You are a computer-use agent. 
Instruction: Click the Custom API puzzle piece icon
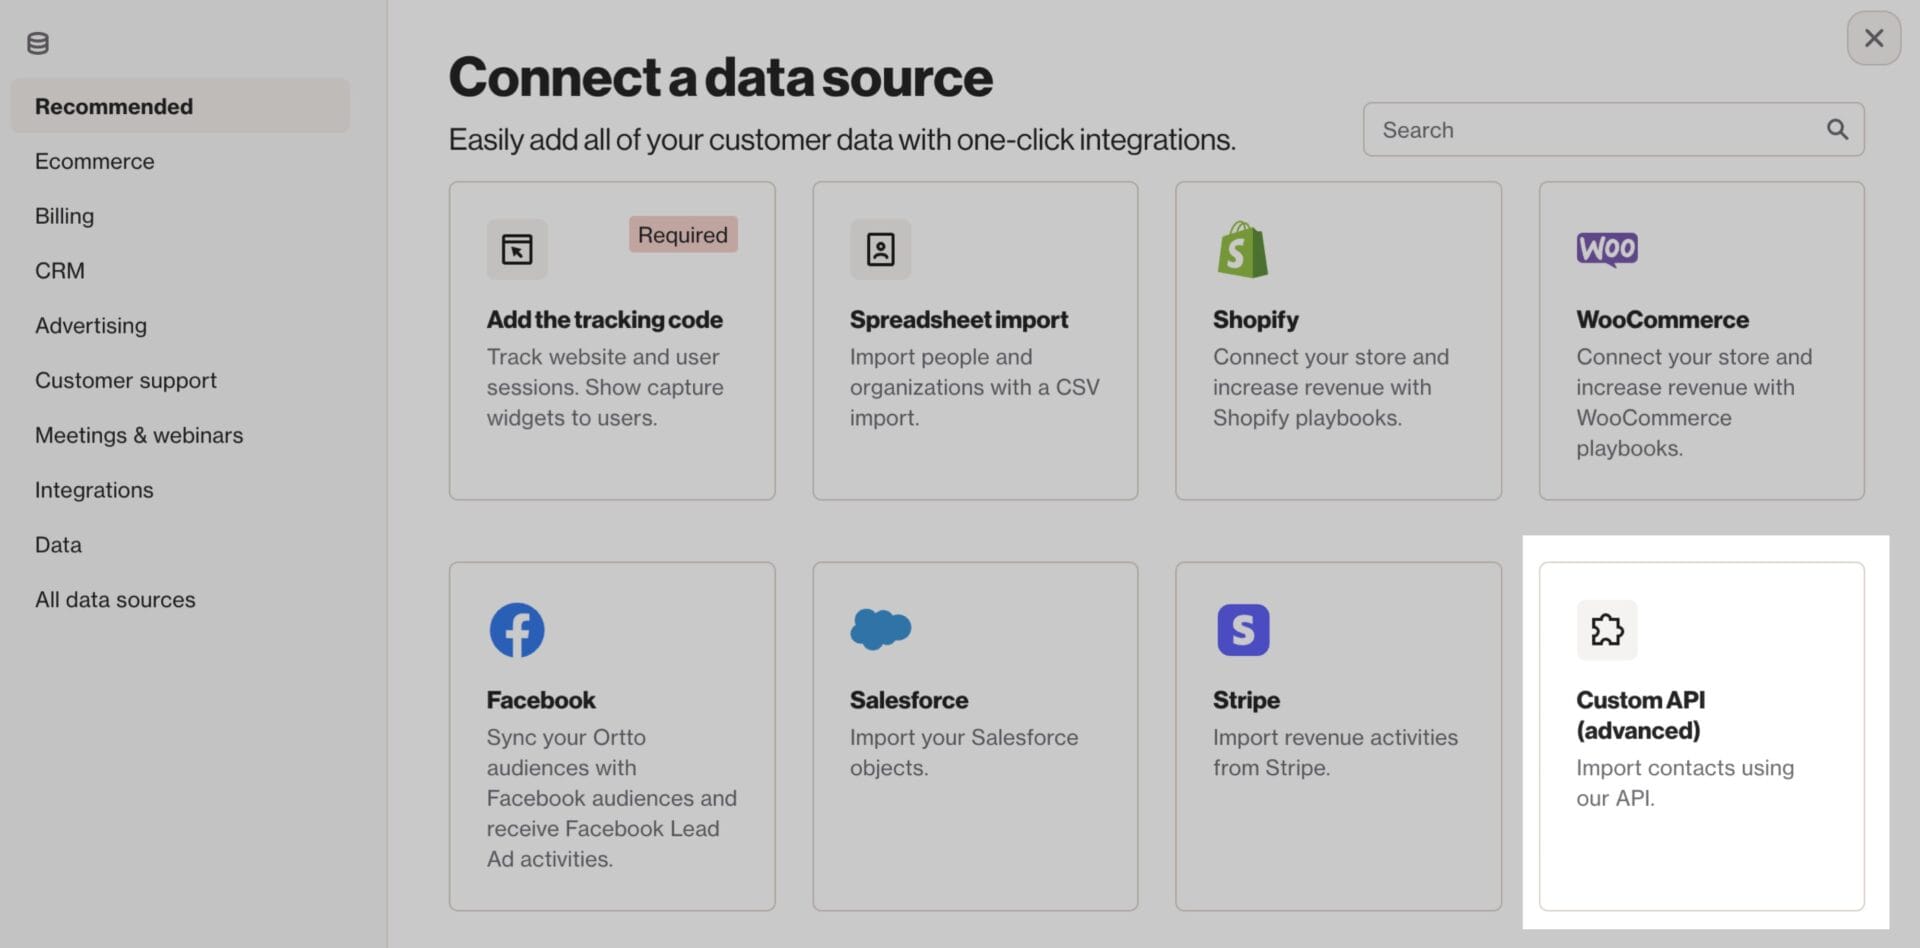pos(1607,630)
